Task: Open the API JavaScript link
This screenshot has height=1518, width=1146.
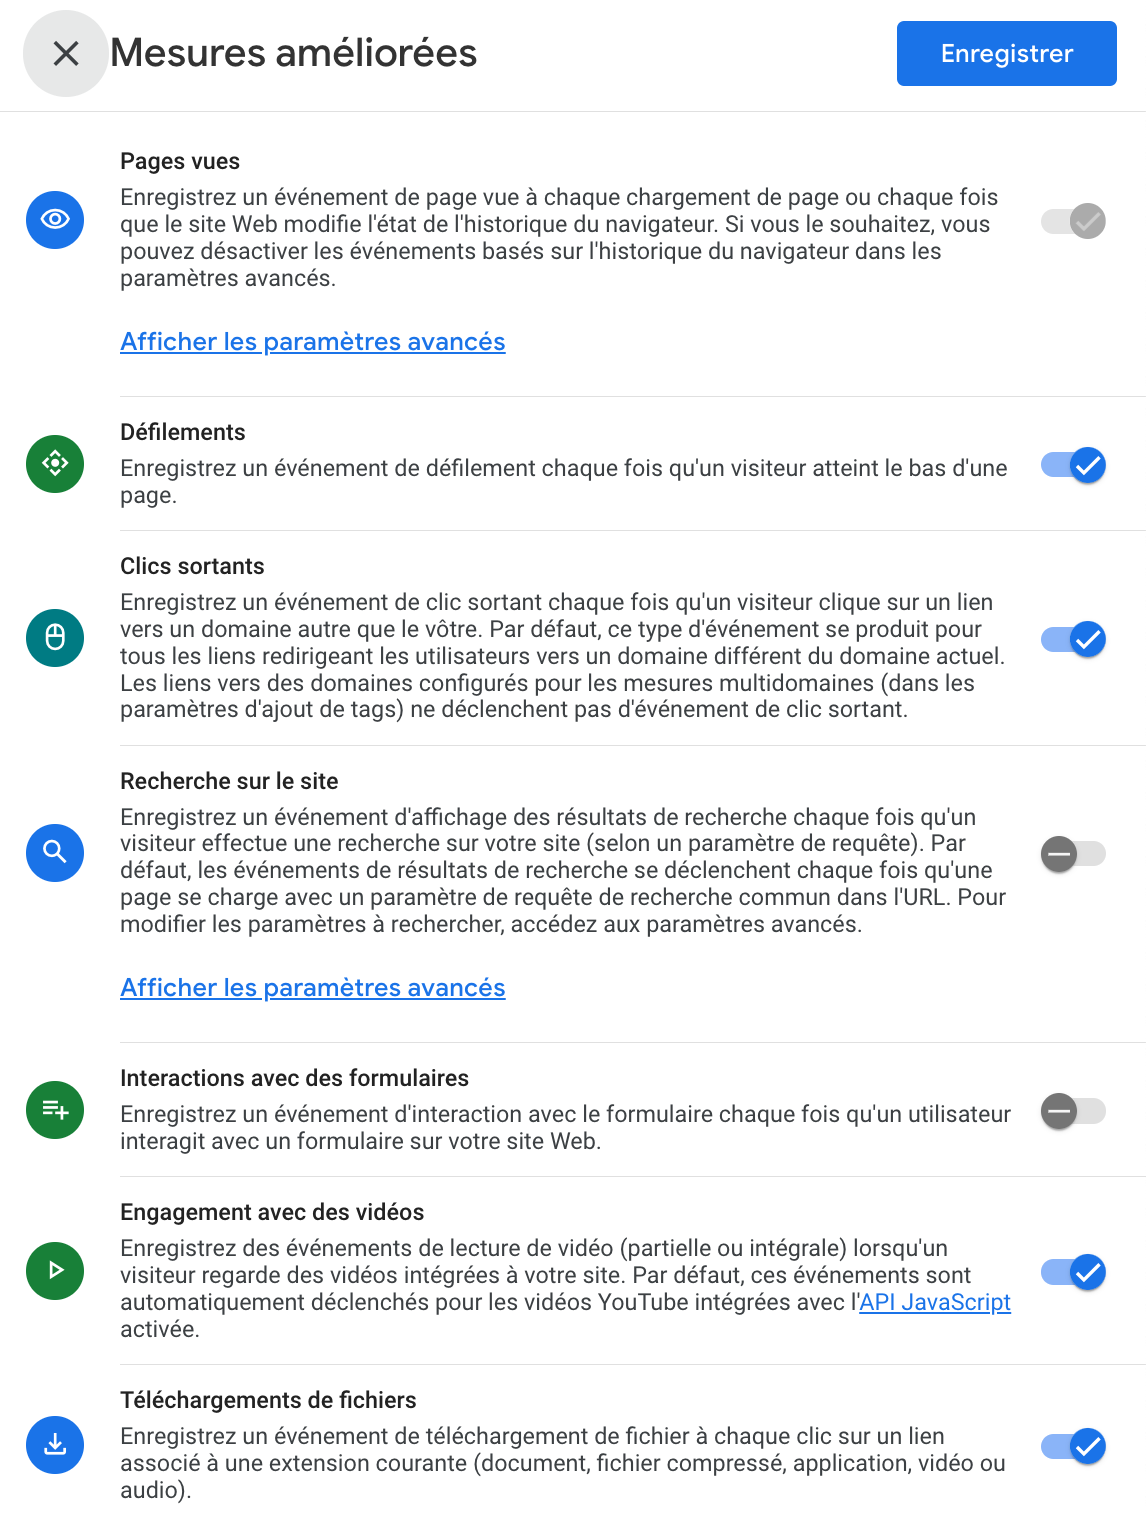Action: [x=935, y=1302]
